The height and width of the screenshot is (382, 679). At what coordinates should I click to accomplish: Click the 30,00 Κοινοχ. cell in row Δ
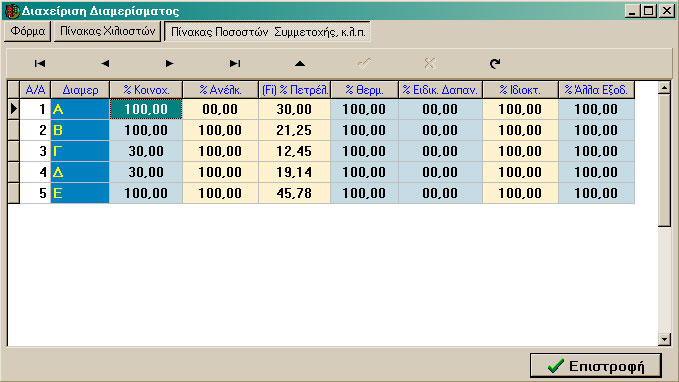click(146, 172)
